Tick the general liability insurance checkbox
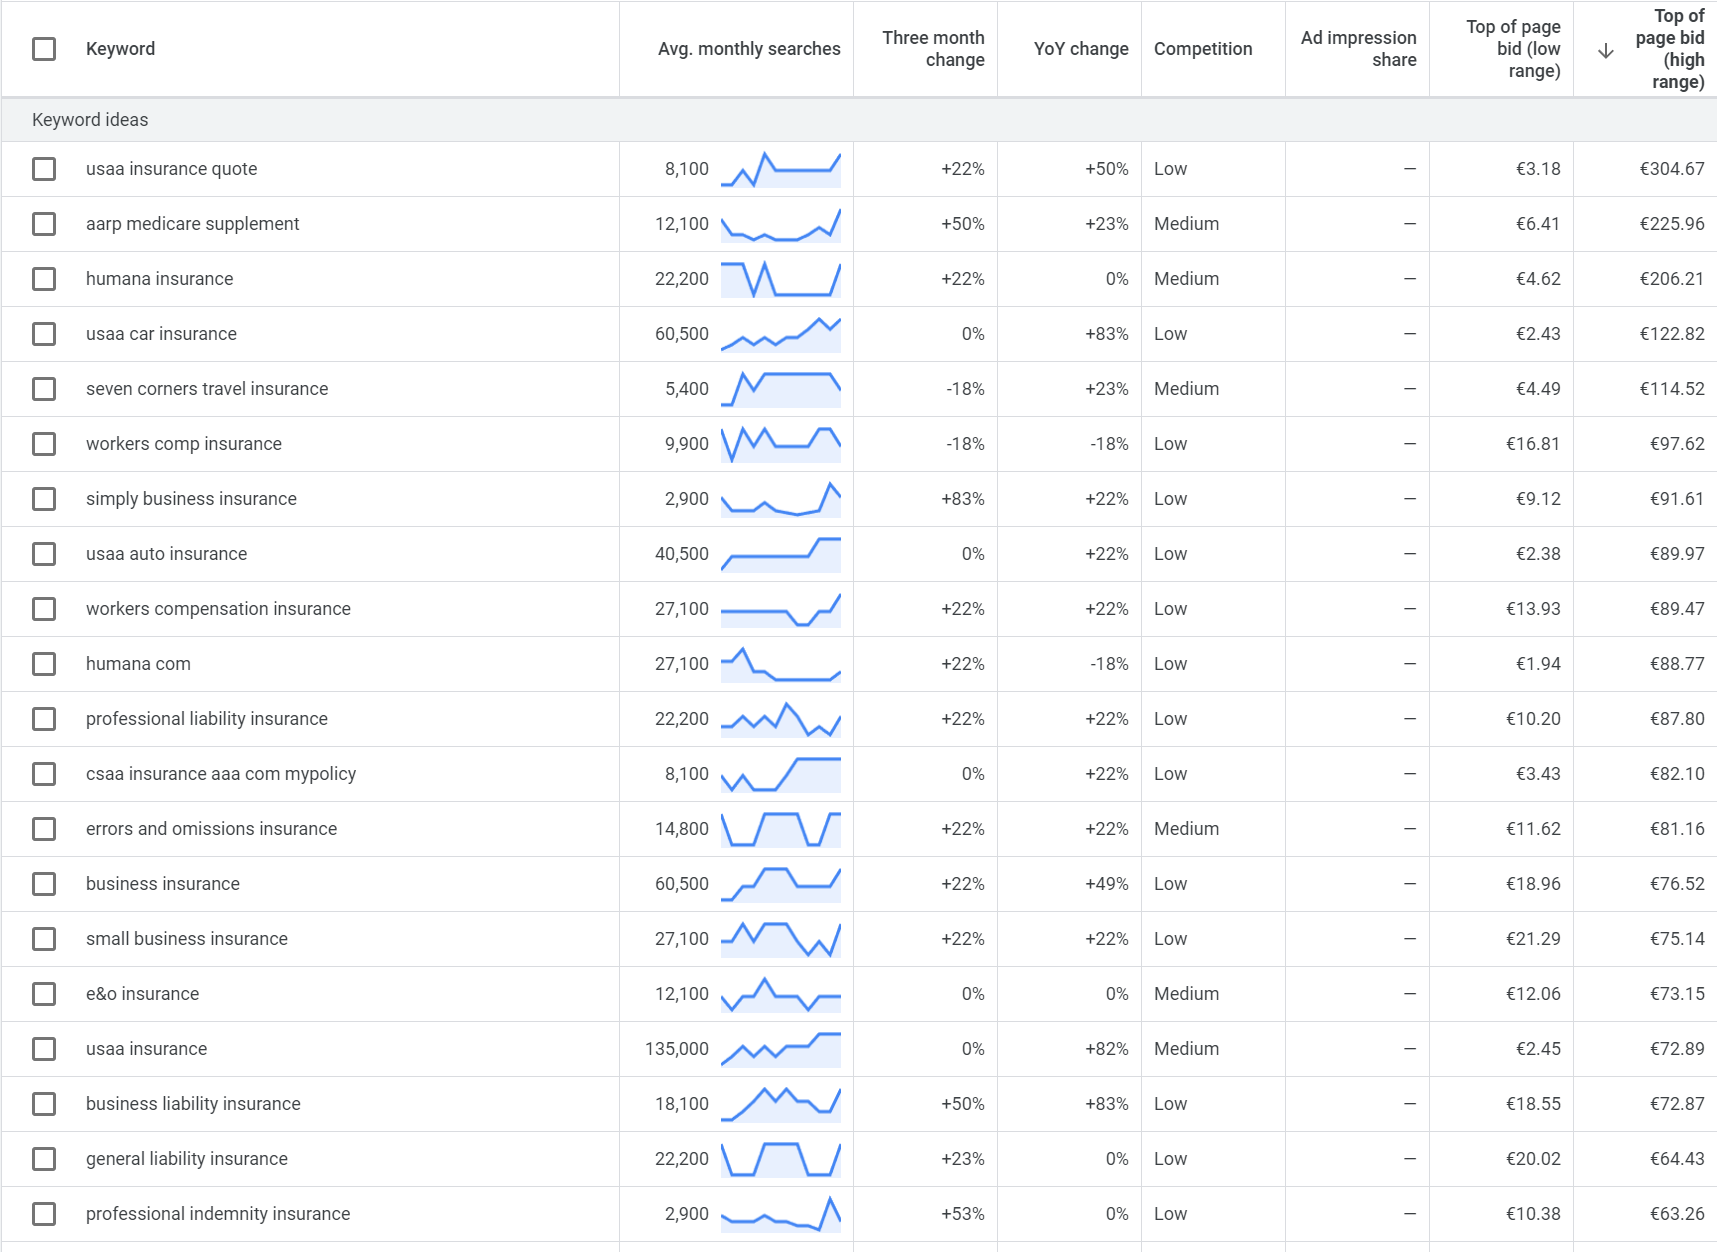The image size is (1717, 1252). pyautogui.click(x=44, y=1159)
